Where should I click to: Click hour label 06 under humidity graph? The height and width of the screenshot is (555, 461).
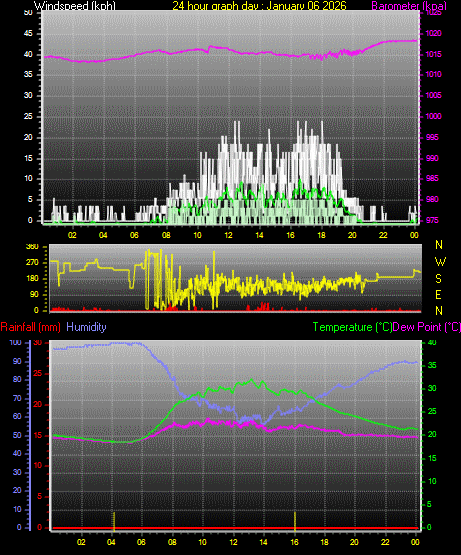click(141, 542)
